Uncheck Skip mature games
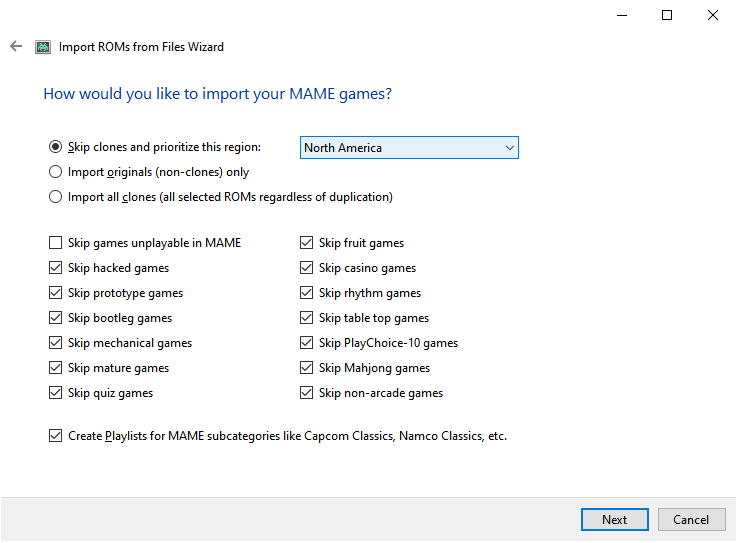Viewport: 737px width, 543px height. [x=55, y=367]
